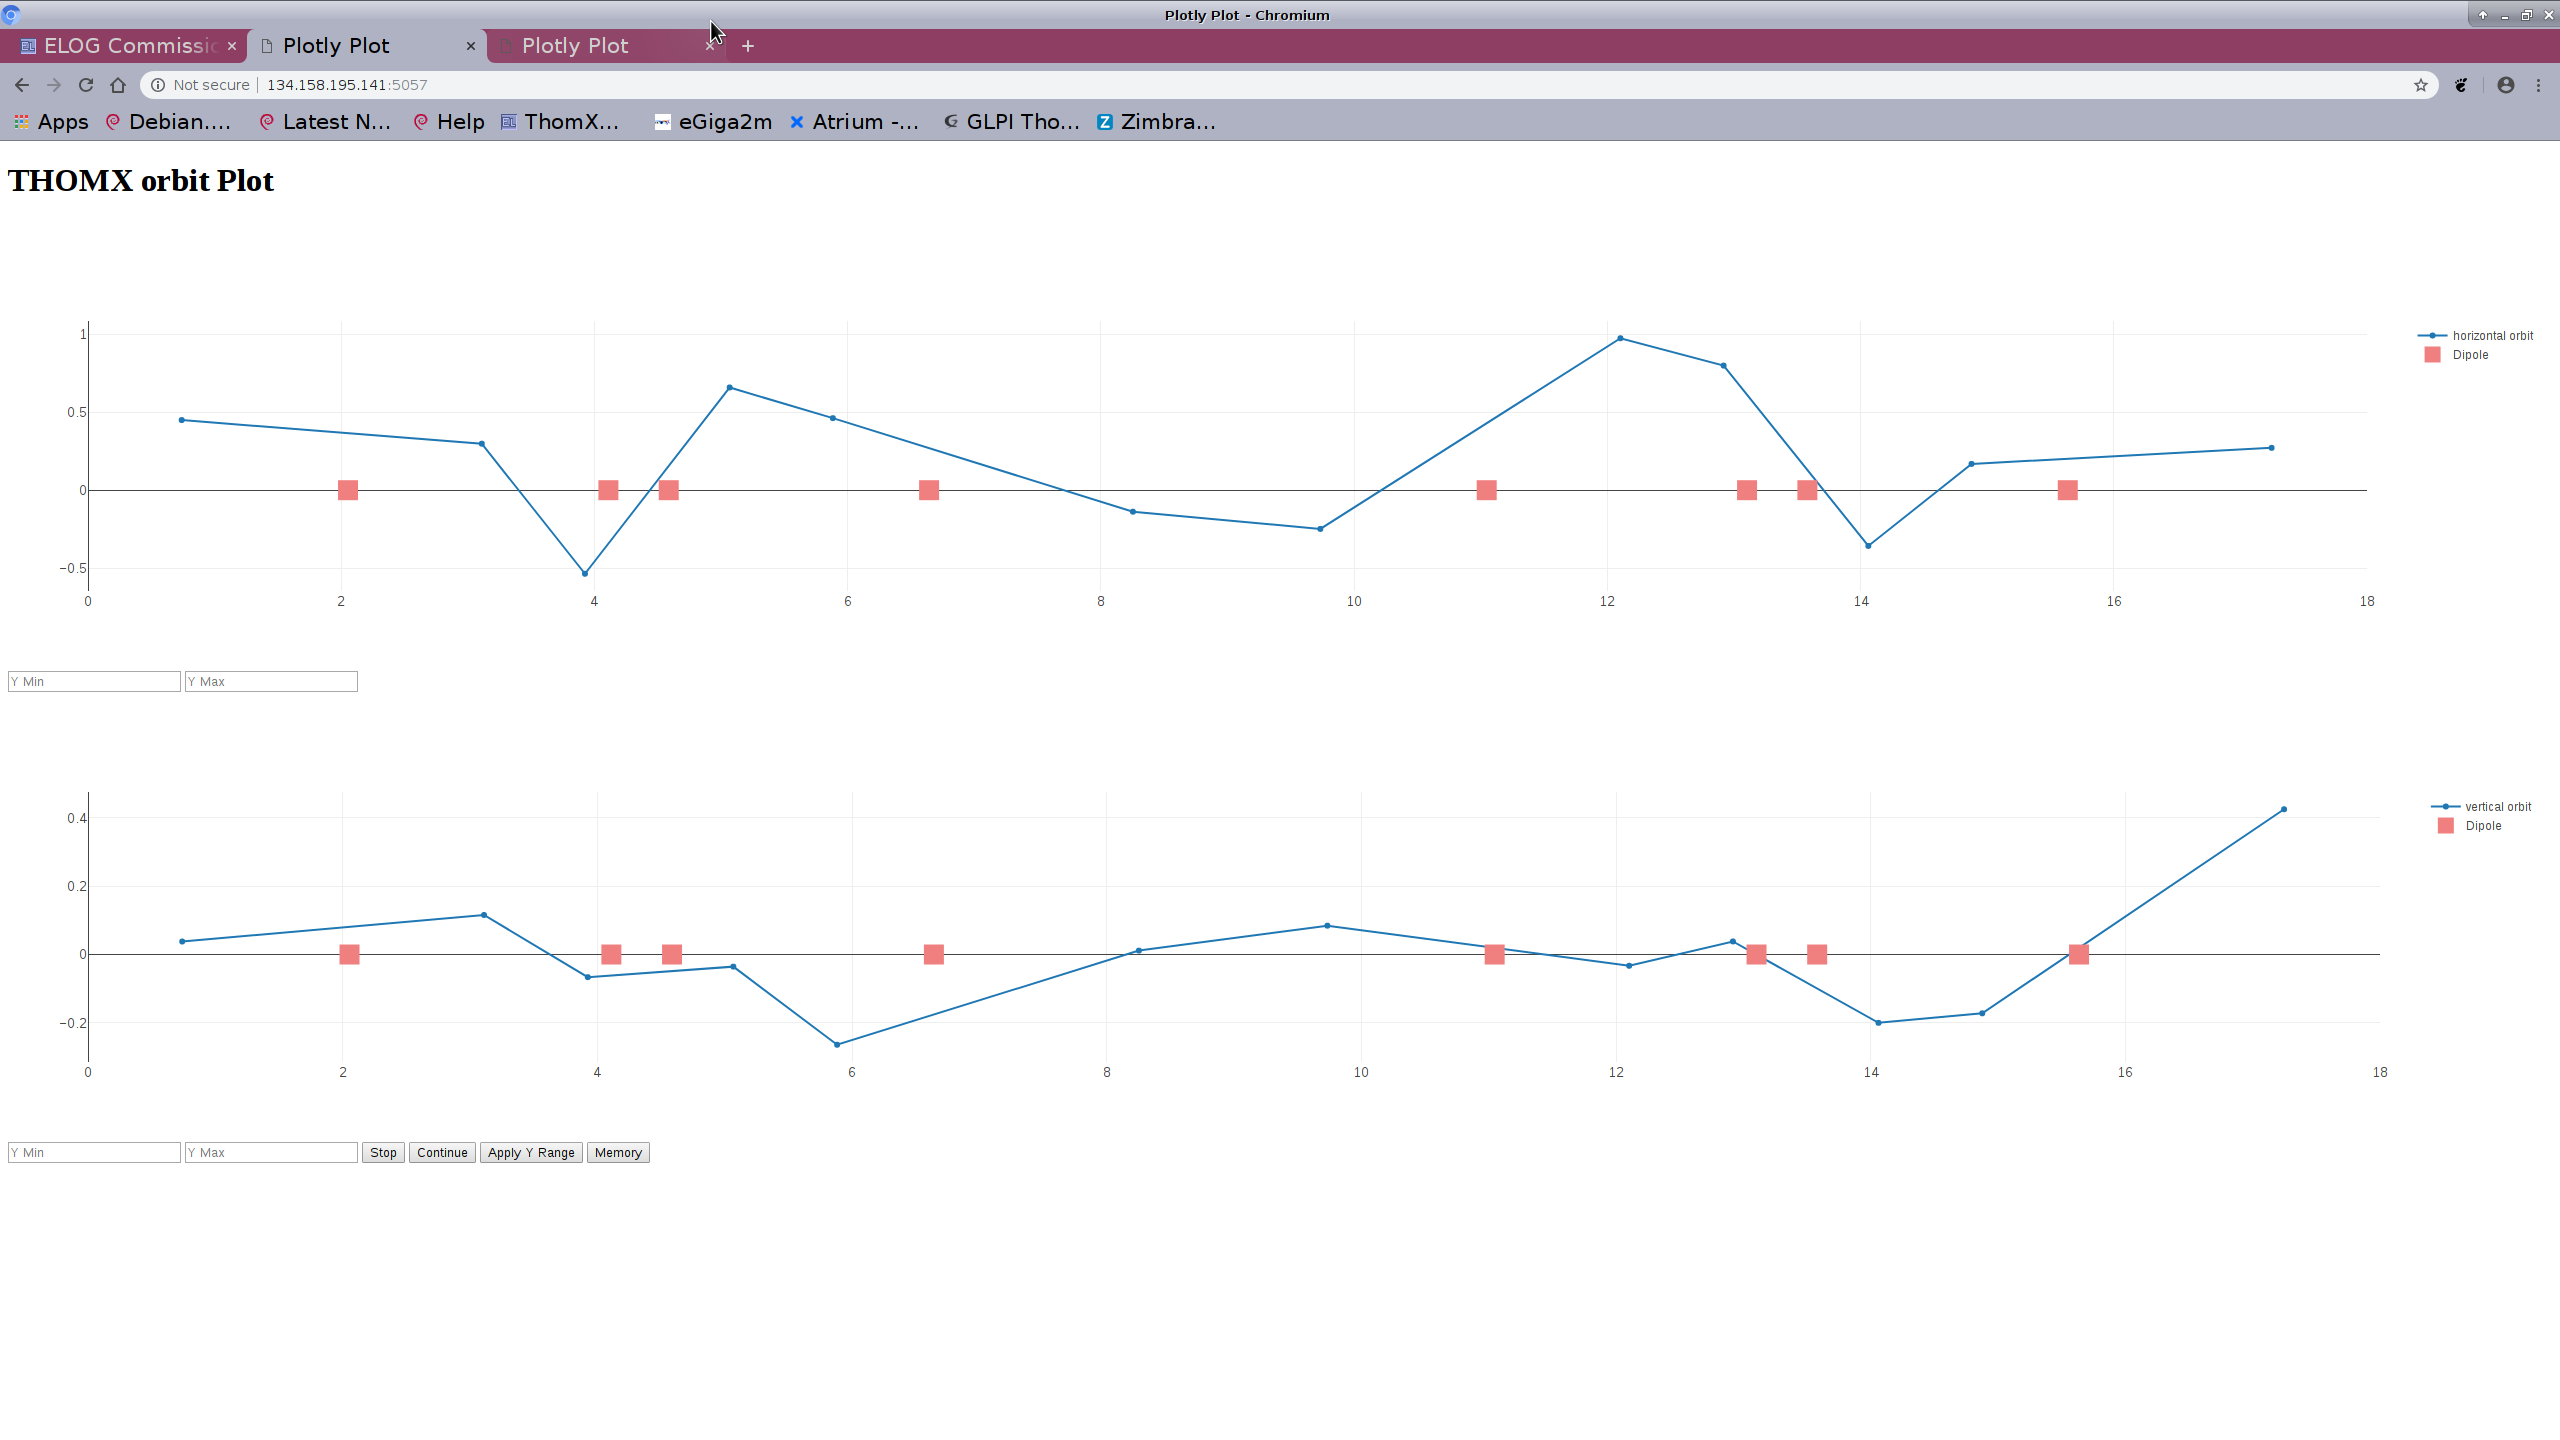The image size is (2560, 1440).
Task: Toggle horizontal orbit trace in legend
Action: click(x=2491, y=336)
